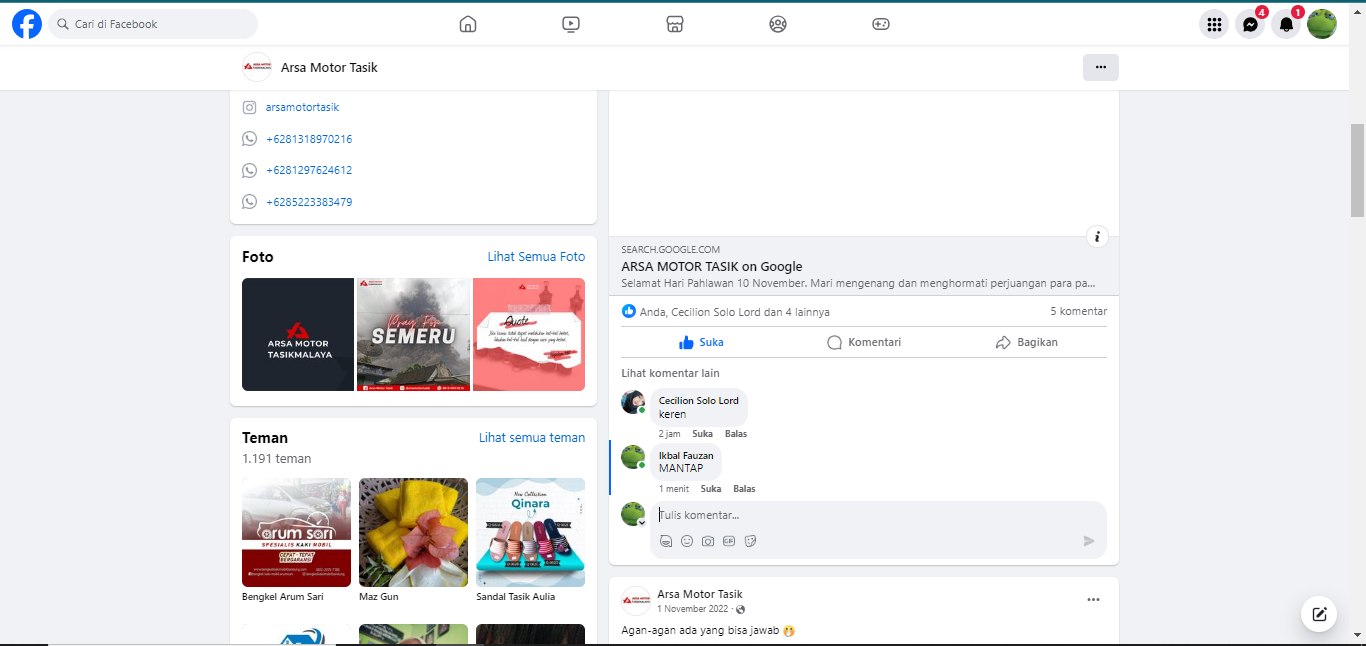The height and width of the screenshot is (646, 1366).
Task: Click the send arrow in comment box
Action: click(1089, 541)
